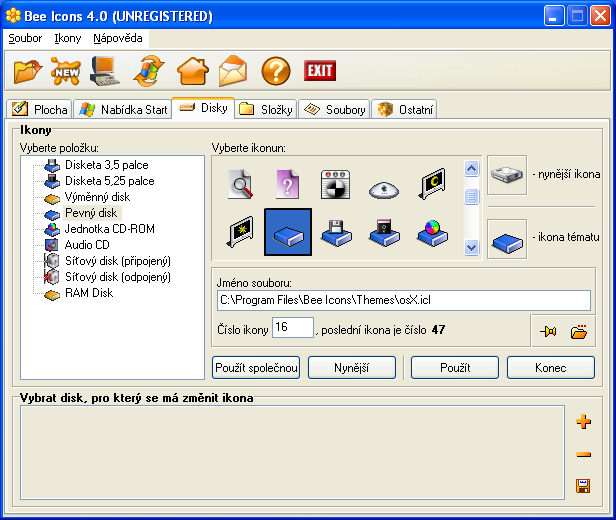Screen dimensions: 616x520
Task: Select the highlighted blue hard drive icon
Action: click(288, 232)
